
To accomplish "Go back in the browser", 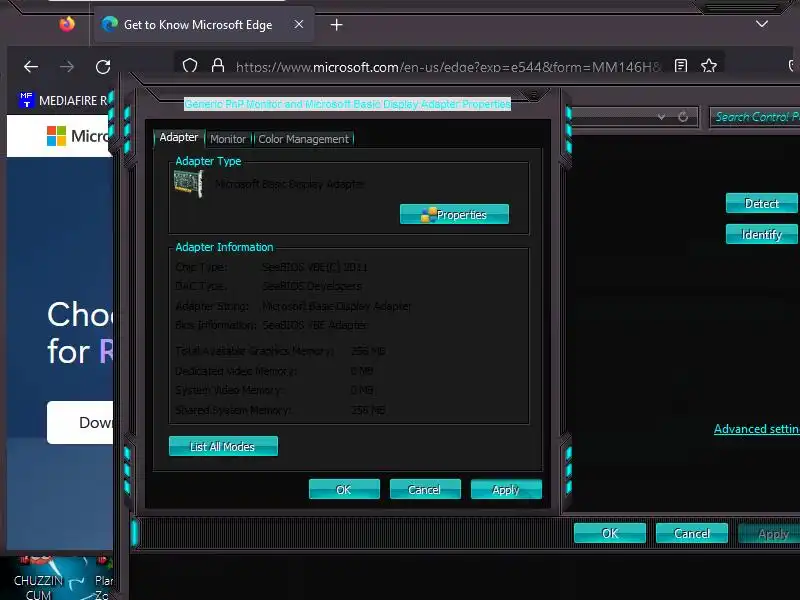I will 31,66.
